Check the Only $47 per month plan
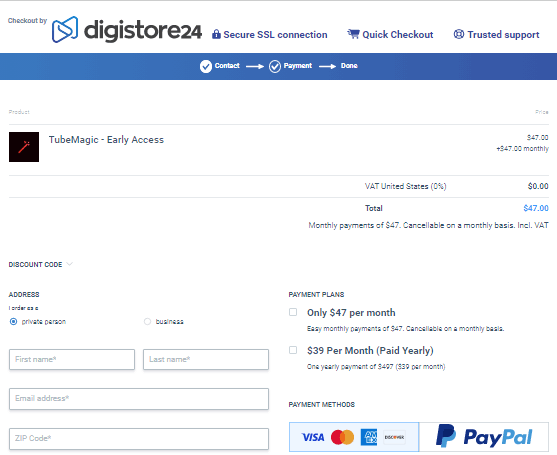 click(293, 312)
